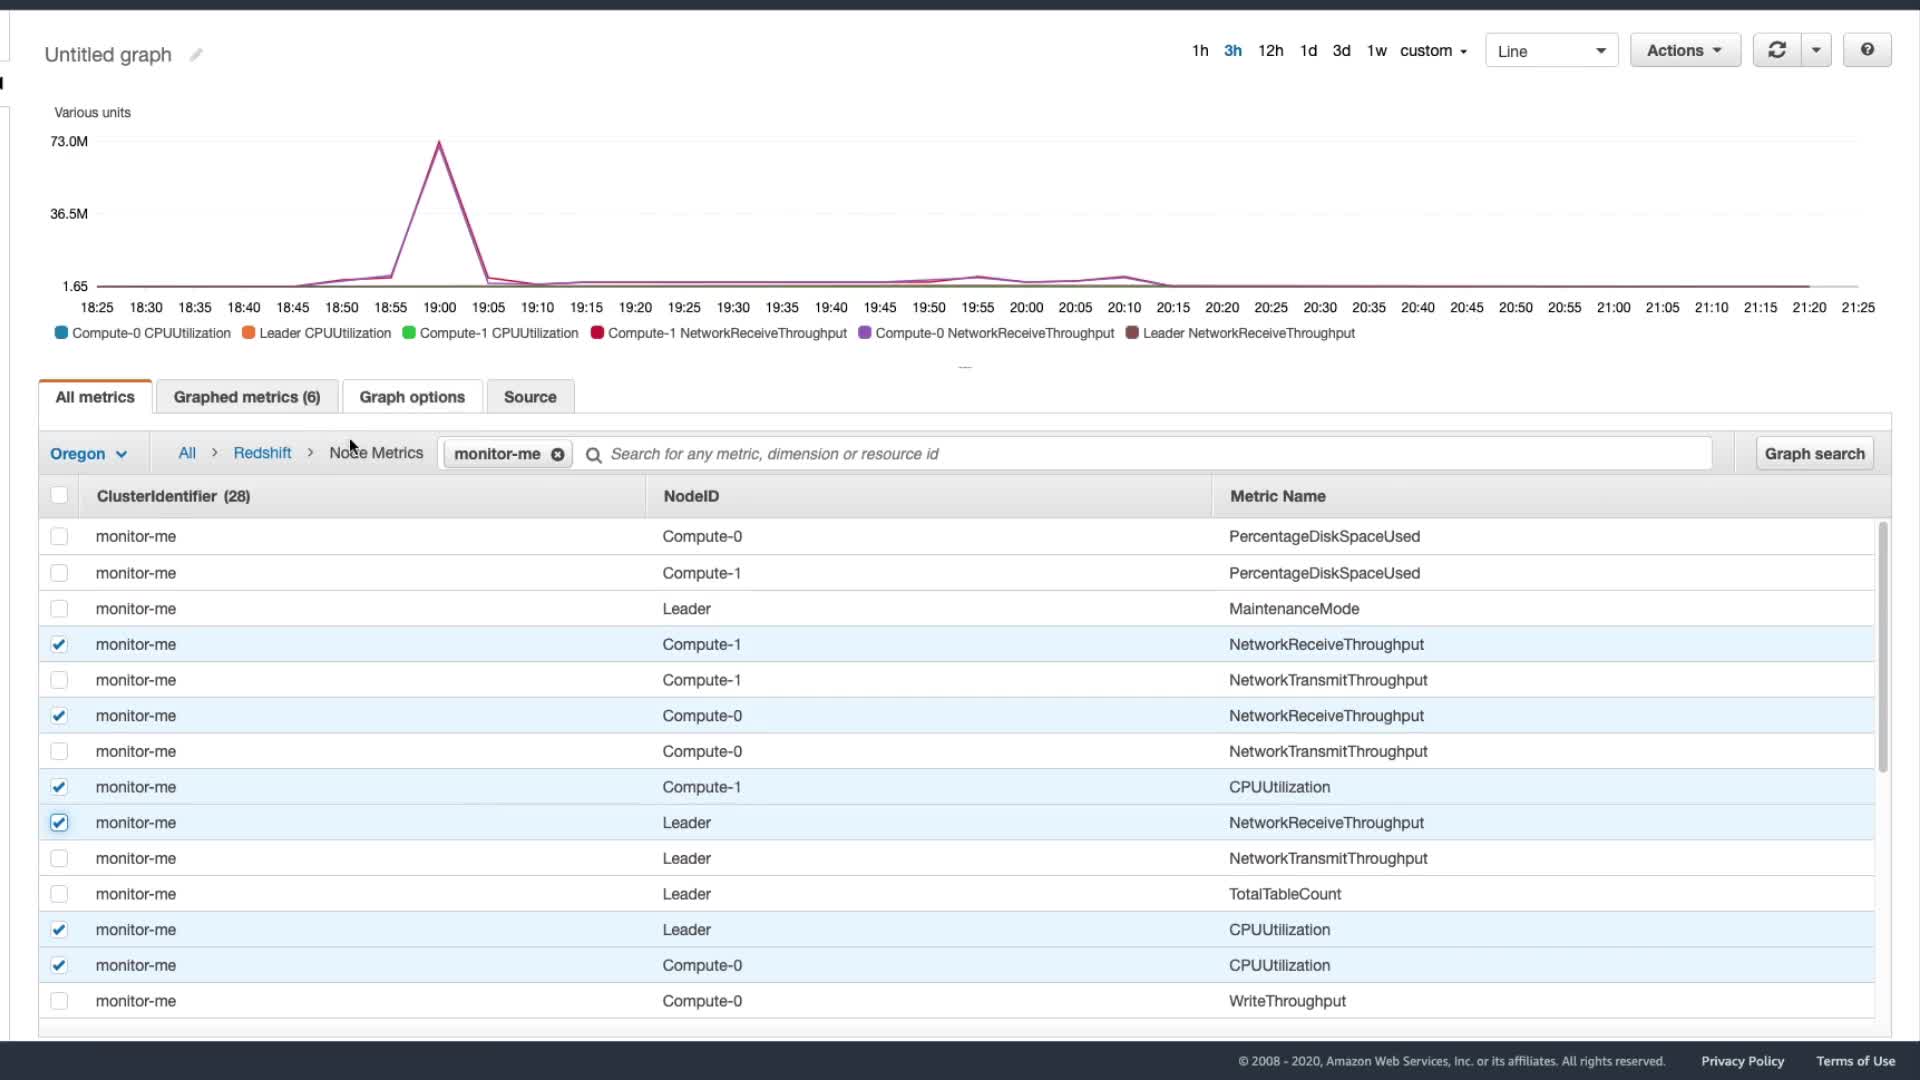This screenshot has width=1920, height=1080.
Task: Click the Compute-0 NetworkReceiveThroughput purple legend marker
Action: click(x=864, y=333)
